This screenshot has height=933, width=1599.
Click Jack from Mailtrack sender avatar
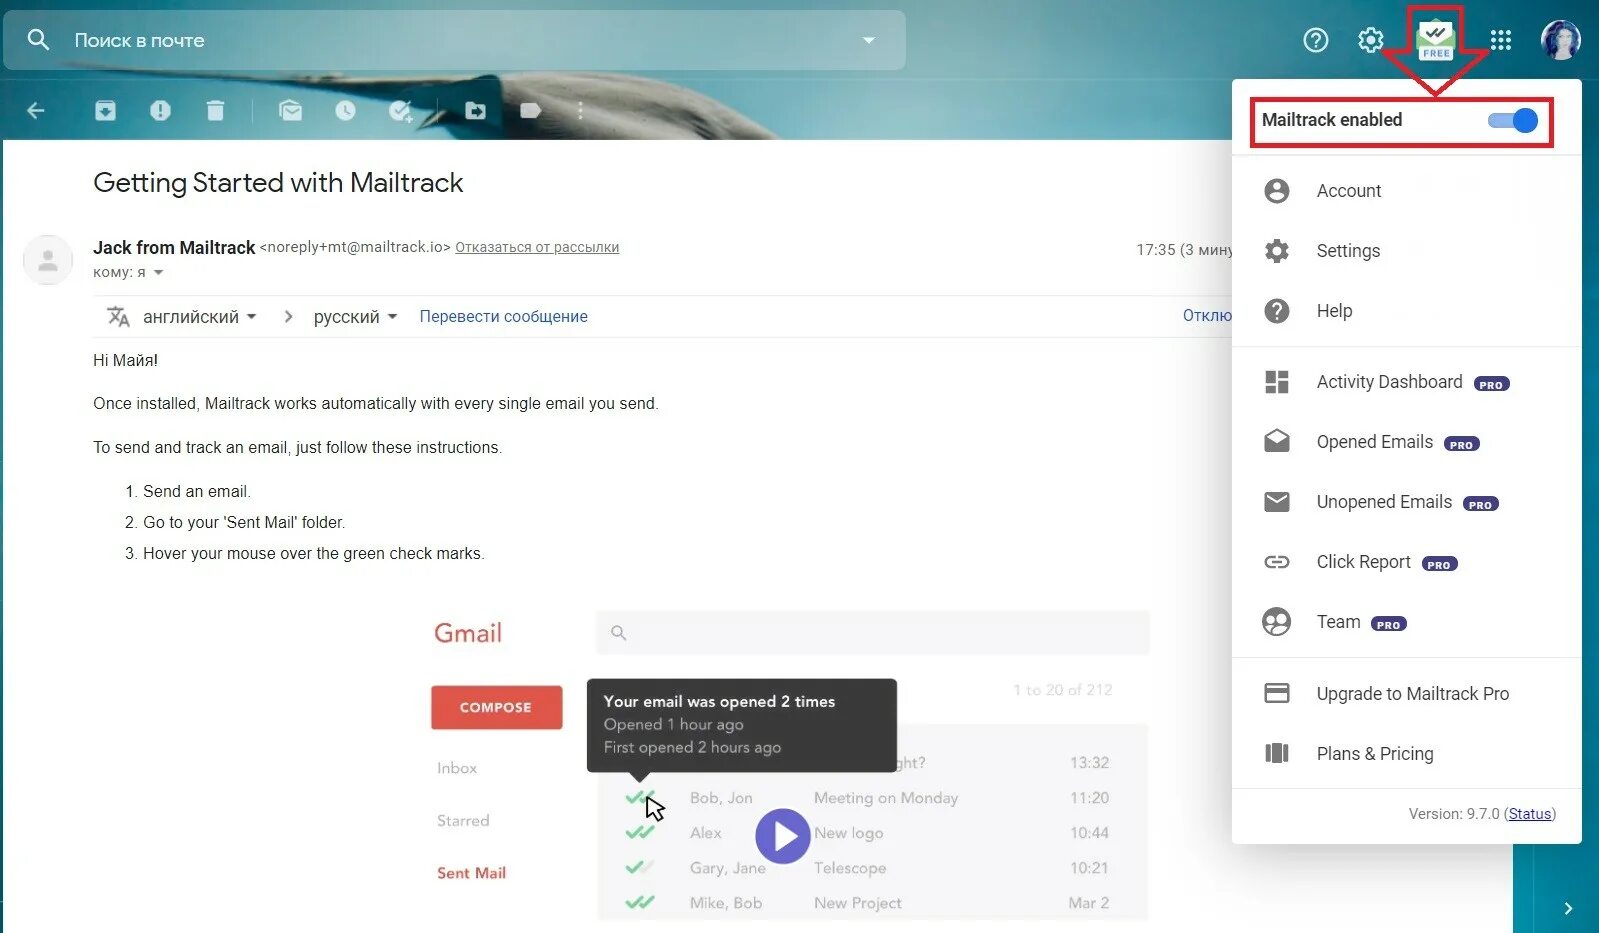tap(47, 260)
